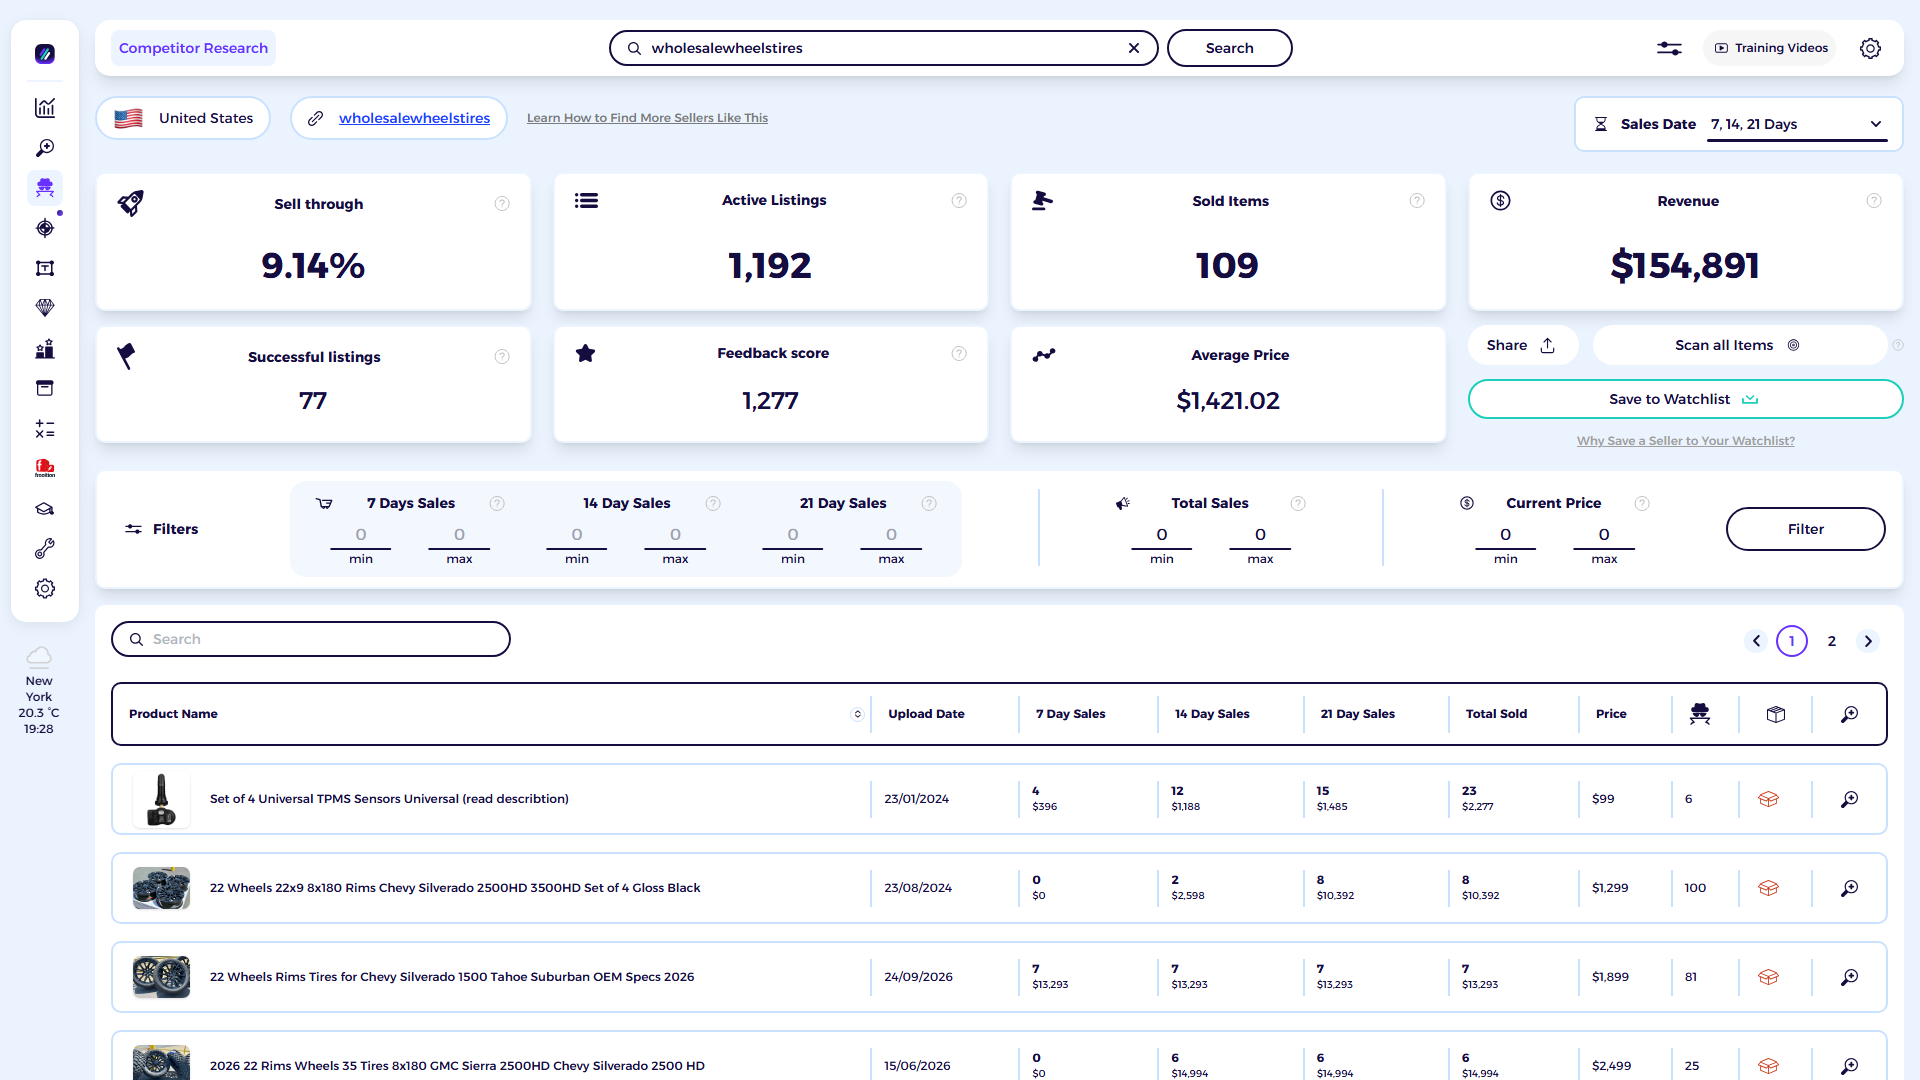
Task: Set the Total Sales max field
Action: [1260, 535]
